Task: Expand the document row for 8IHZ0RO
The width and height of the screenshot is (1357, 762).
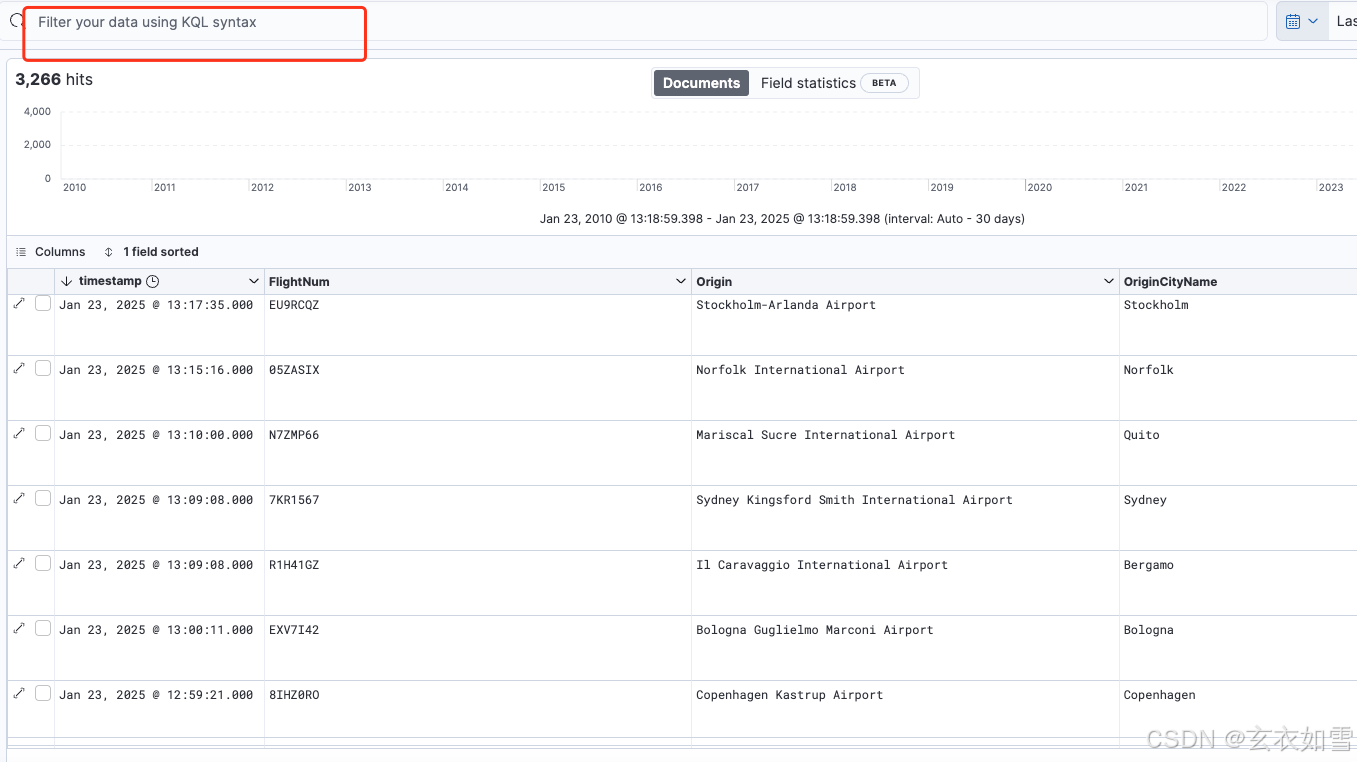Action: [x=18, y=693]
